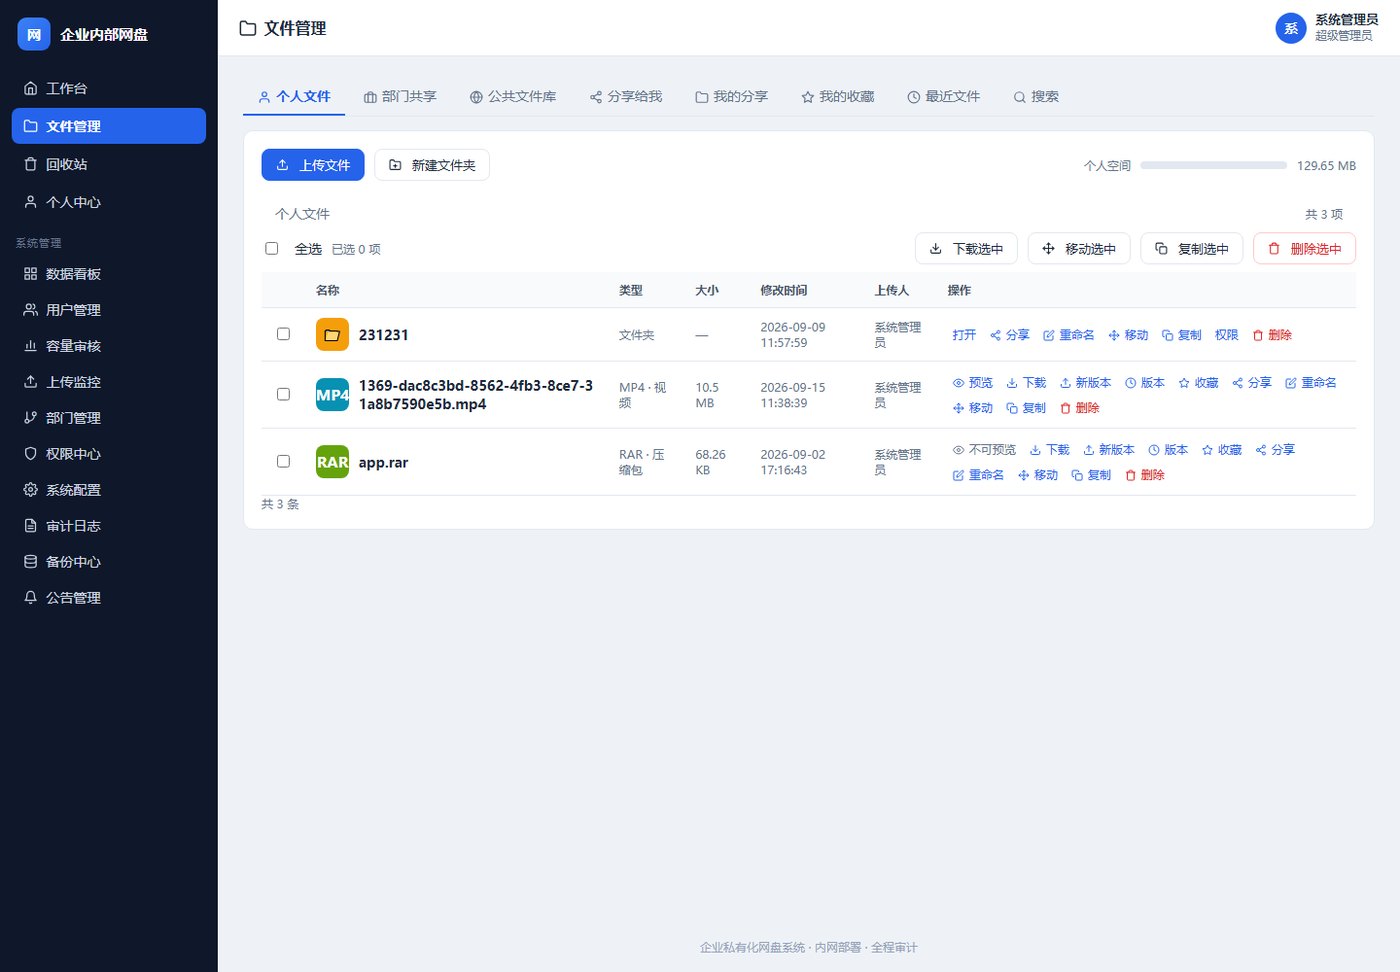
Task: Open 公告管理 in sidebar
Action: click(x=109, y=598)
